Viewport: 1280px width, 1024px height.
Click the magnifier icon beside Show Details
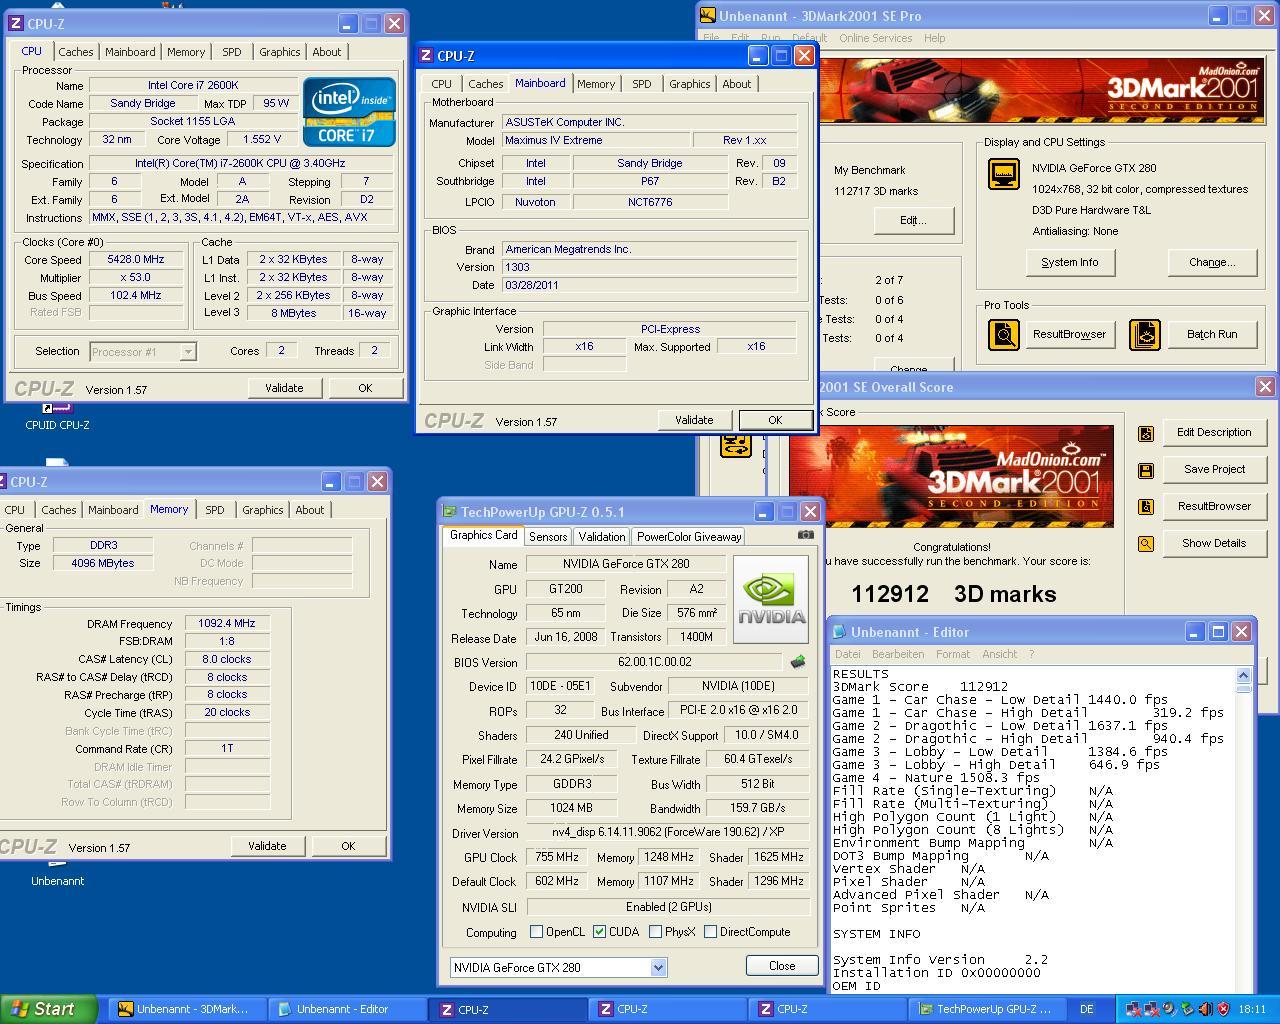(1146, 544)
